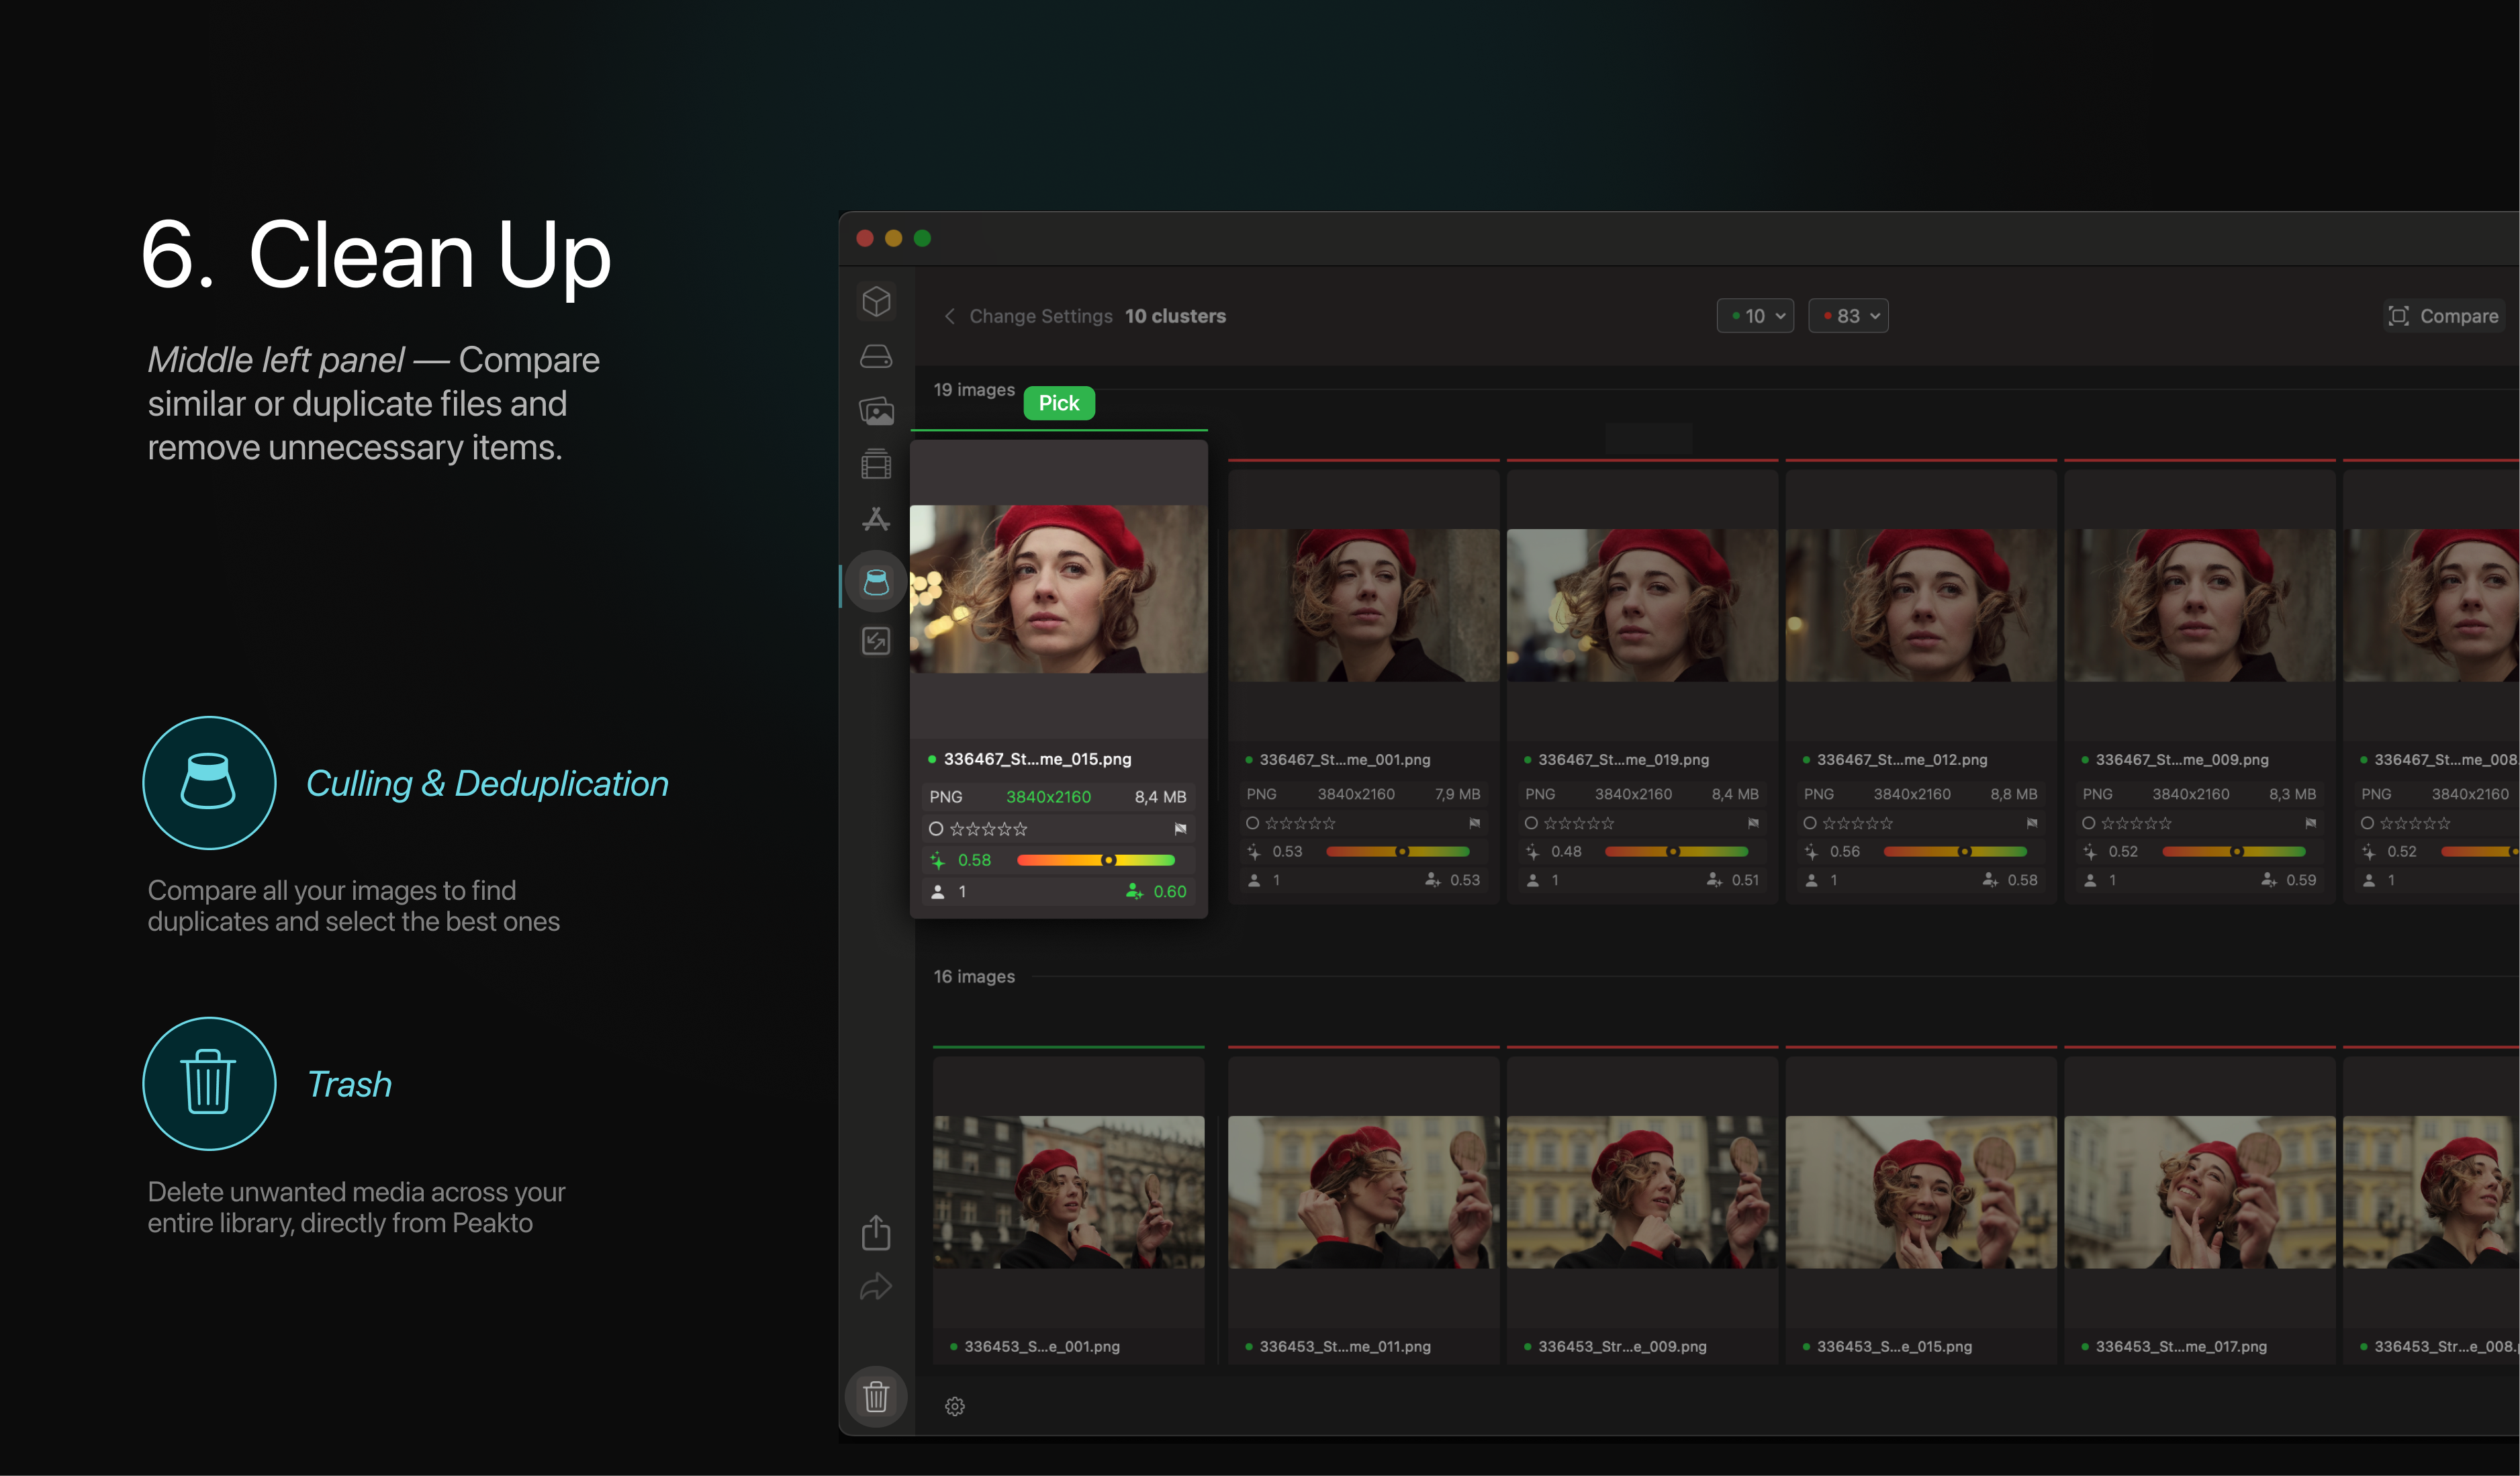The height and width of the screenshot is (1476, 2520).
Task: Click the settings gear at bottom
Action: tap(955, 1406)
